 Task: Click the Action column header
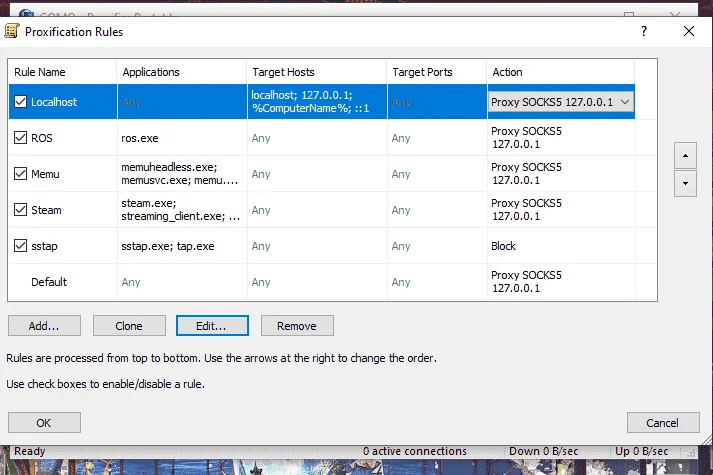(561, 72)
